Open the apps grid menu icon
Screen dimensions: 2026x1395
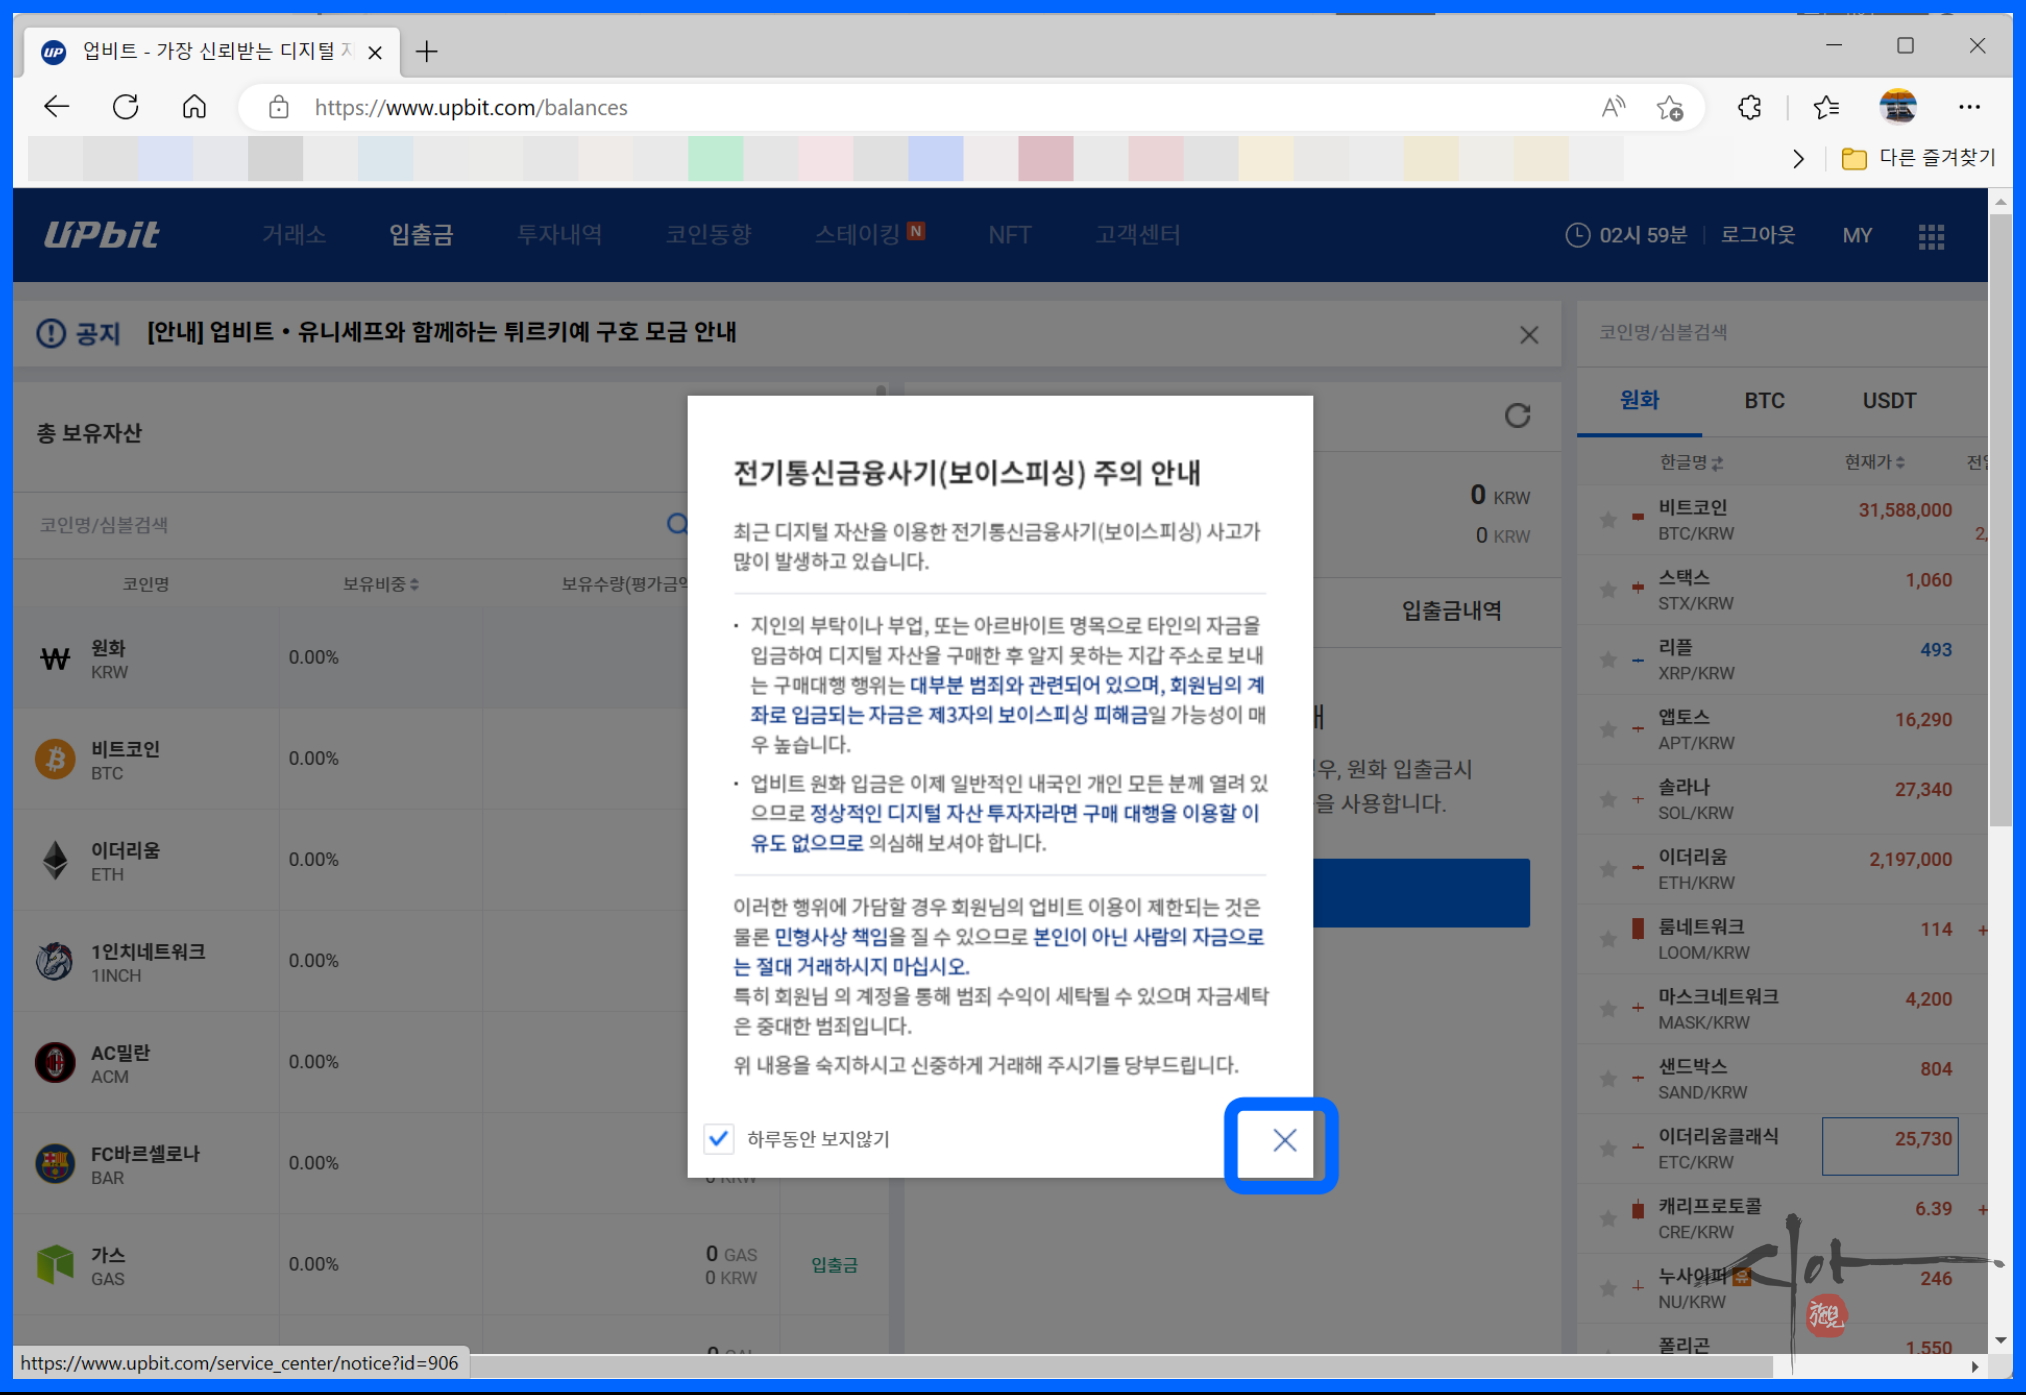point(1931,236)
